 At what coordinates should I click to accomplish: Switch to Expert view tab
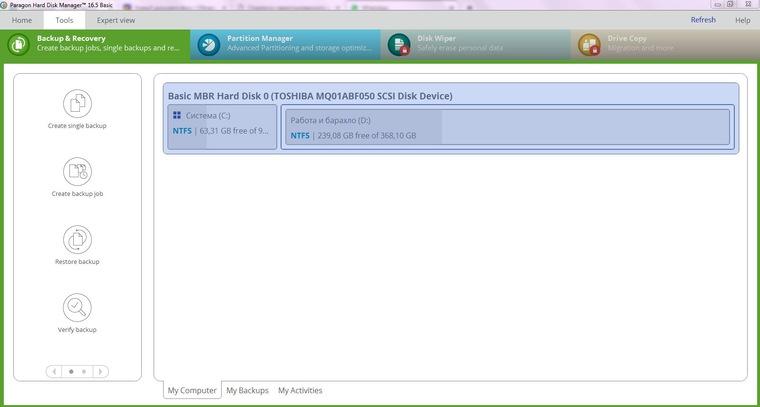coord(116,20)
